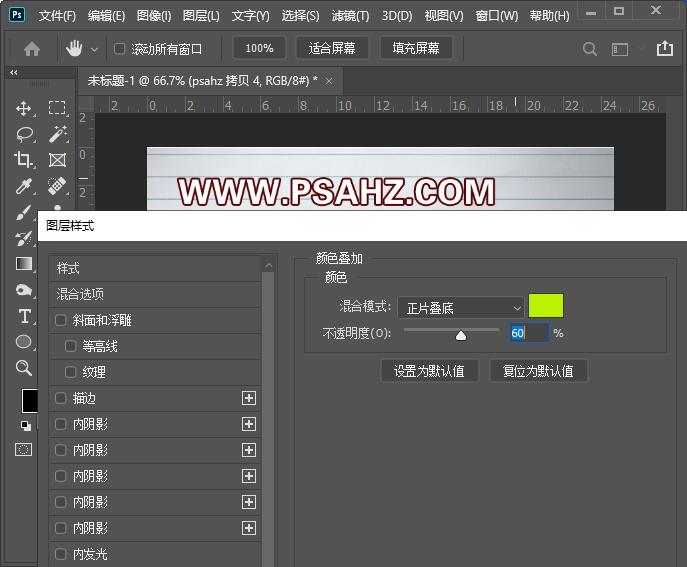Click the styles list scroll-up arrow
Screen dimensions: 687x567
269,266
